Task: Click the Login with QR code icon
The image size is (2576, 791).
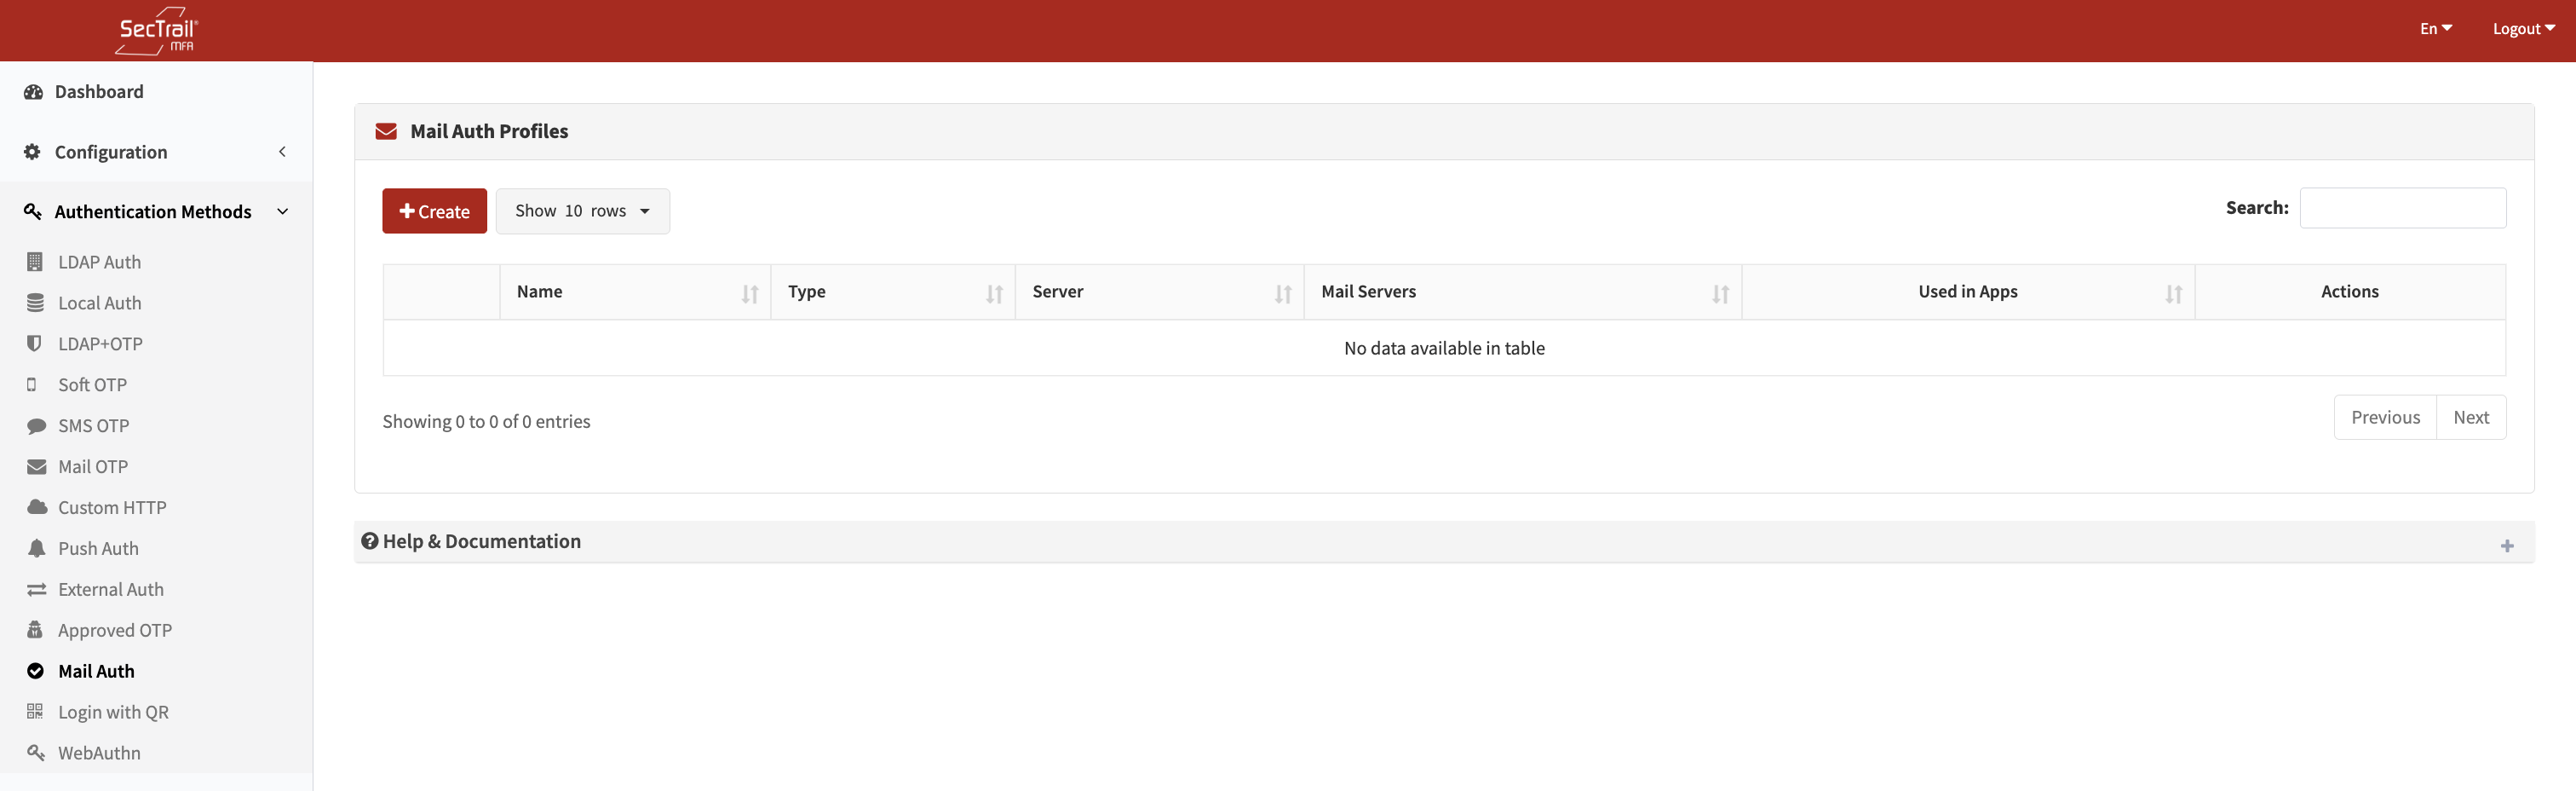Action: coord(35,711)
